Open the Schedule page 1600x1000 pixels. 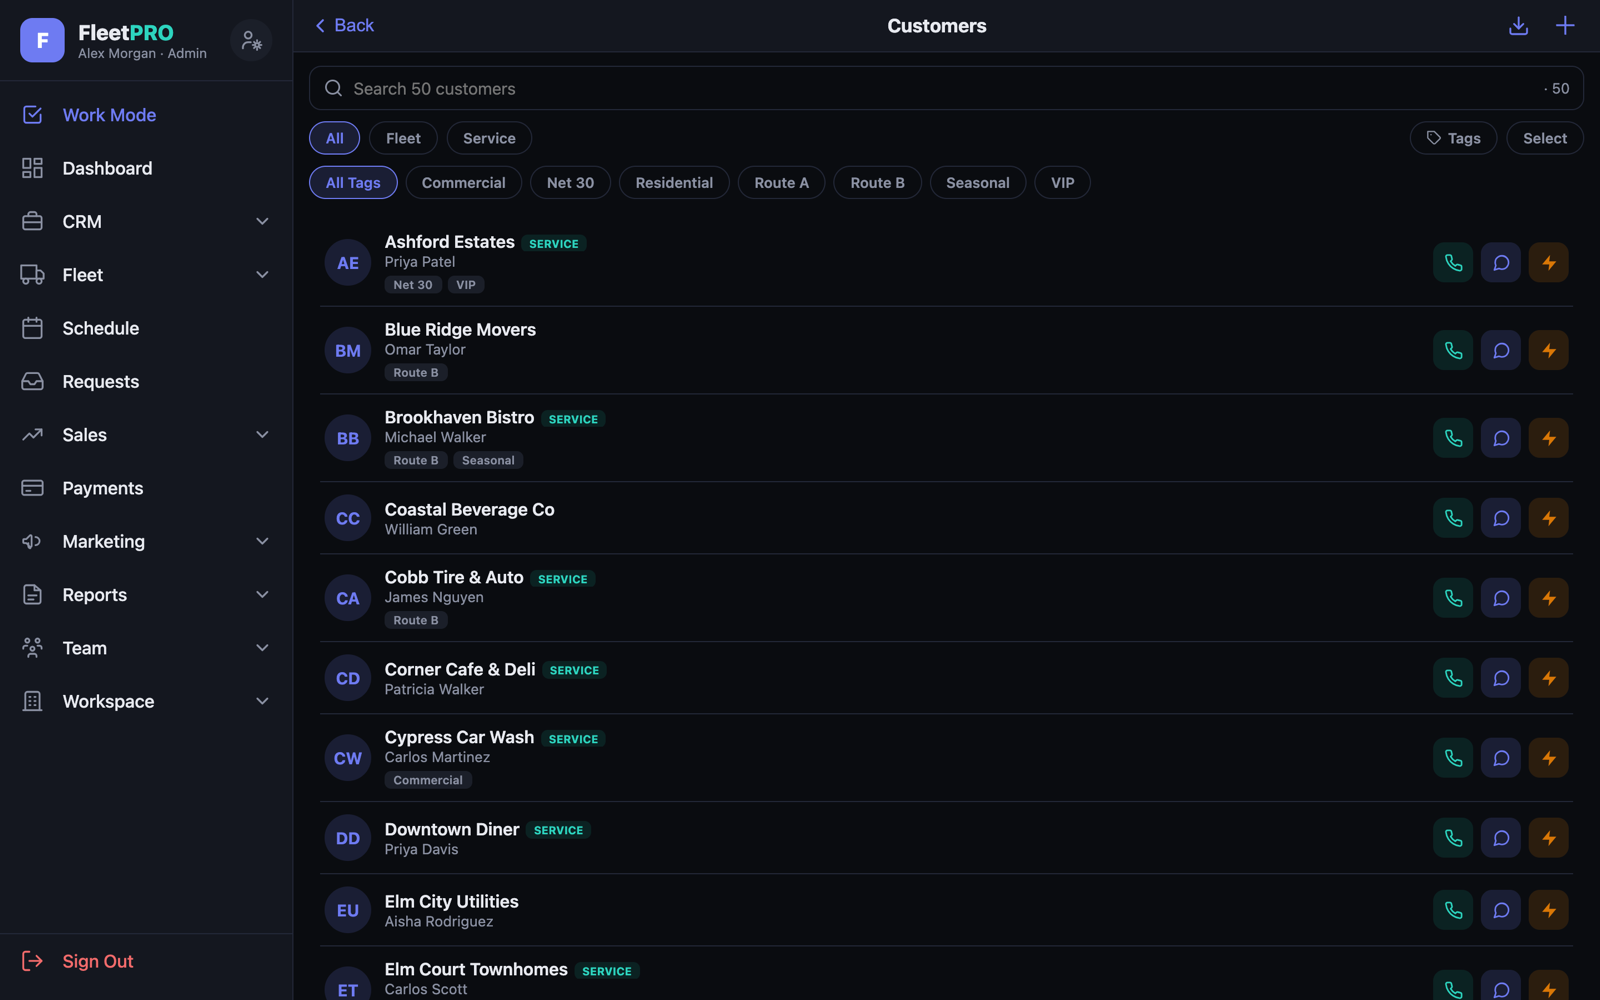point(146,328)
